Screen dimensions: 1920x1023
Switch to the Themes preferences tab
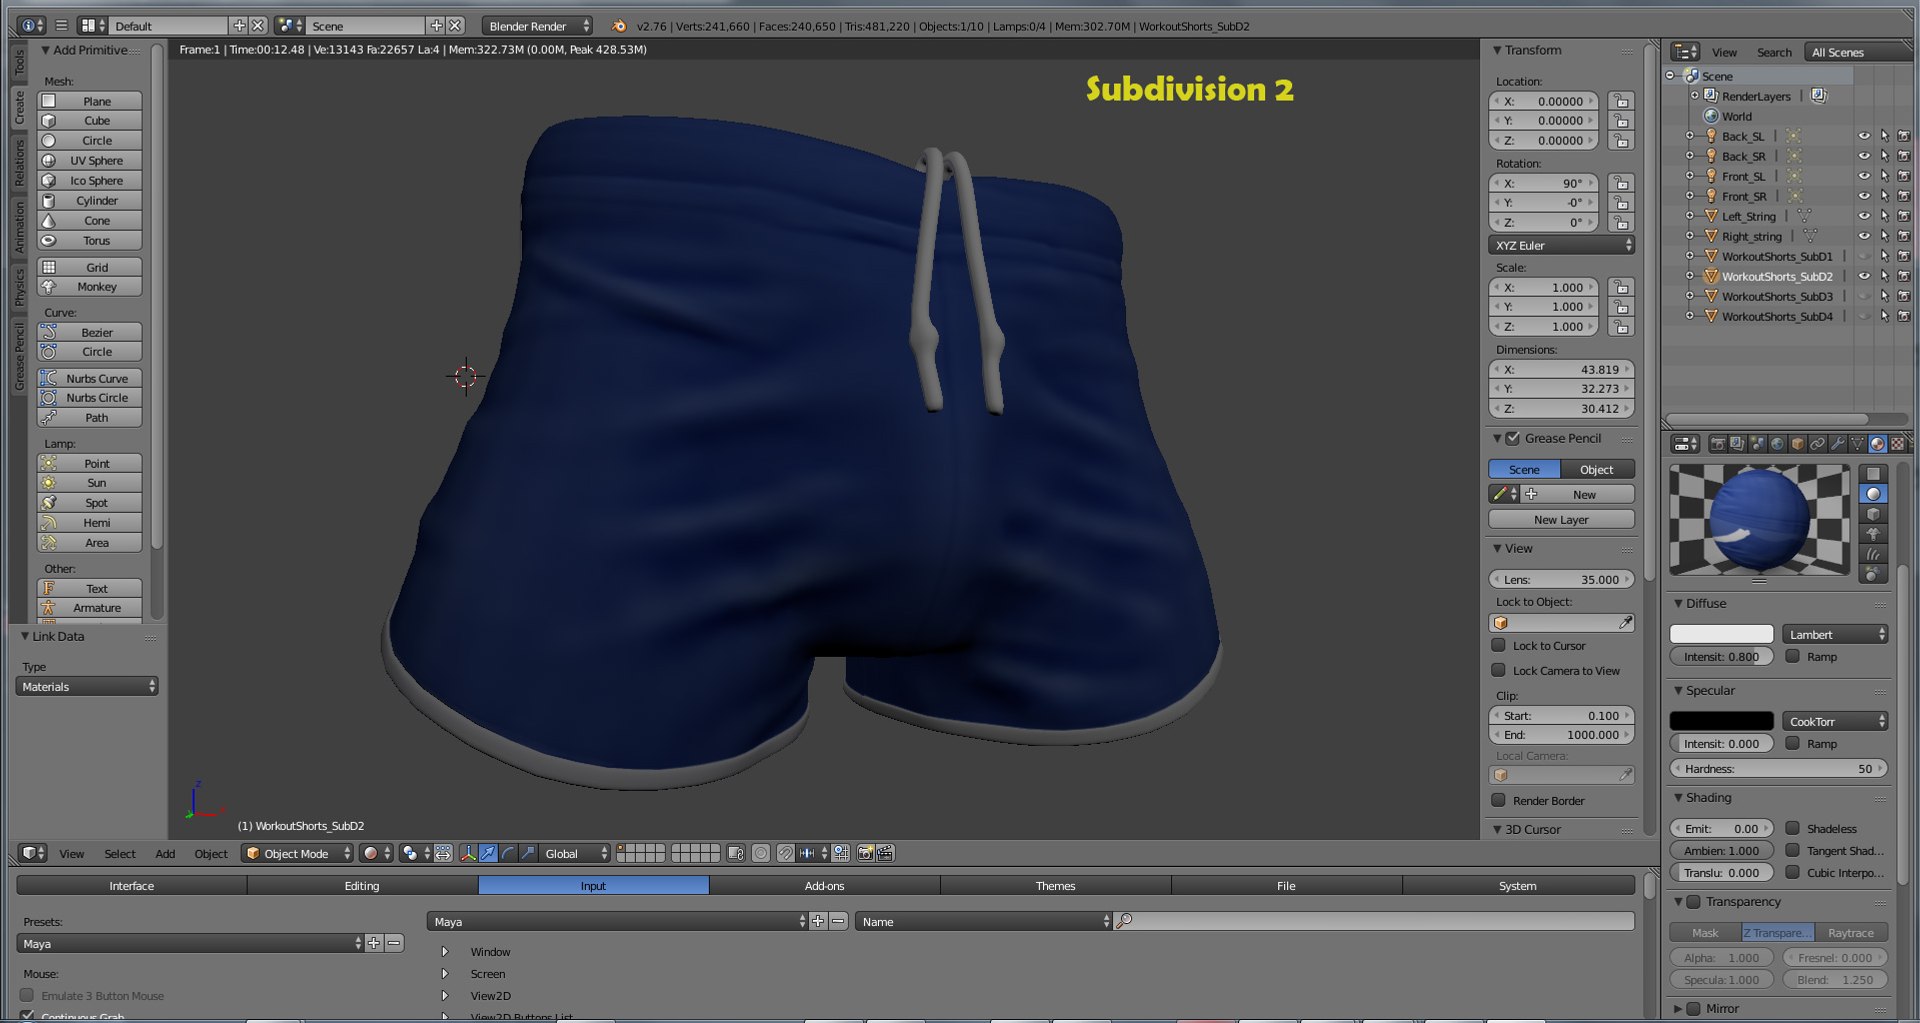1055,885
